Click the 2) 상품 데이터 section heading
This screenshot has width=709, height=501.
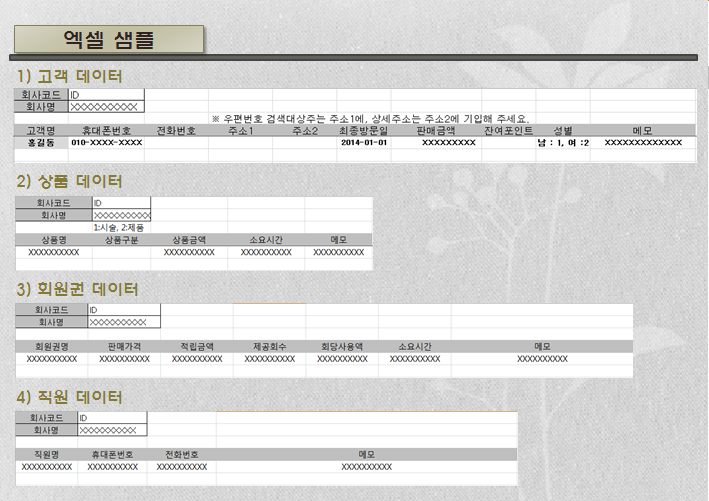click(69, 181)
